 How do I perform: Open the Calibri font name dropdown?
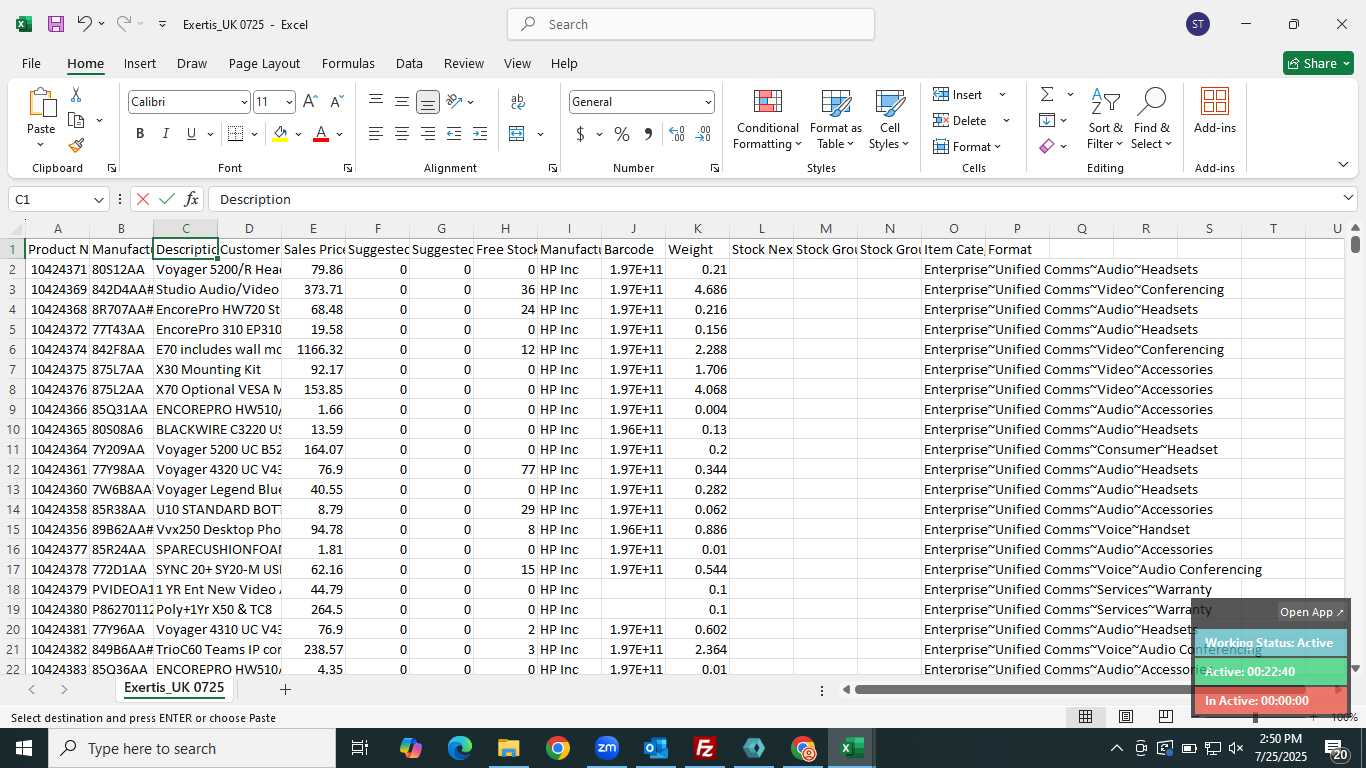coord(244,102)
